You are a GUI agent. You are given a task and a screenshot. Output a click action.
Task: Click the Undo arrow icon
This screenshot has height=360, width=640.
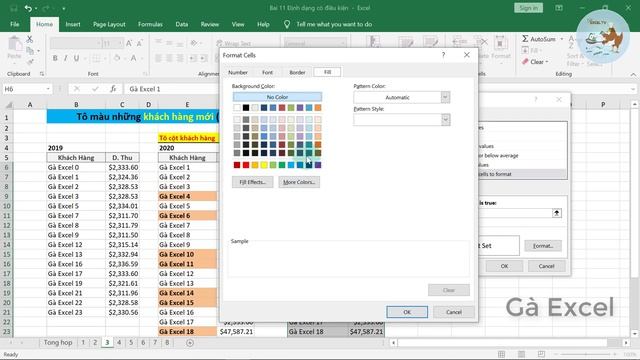pyautogui.click(x=28, y=8)
